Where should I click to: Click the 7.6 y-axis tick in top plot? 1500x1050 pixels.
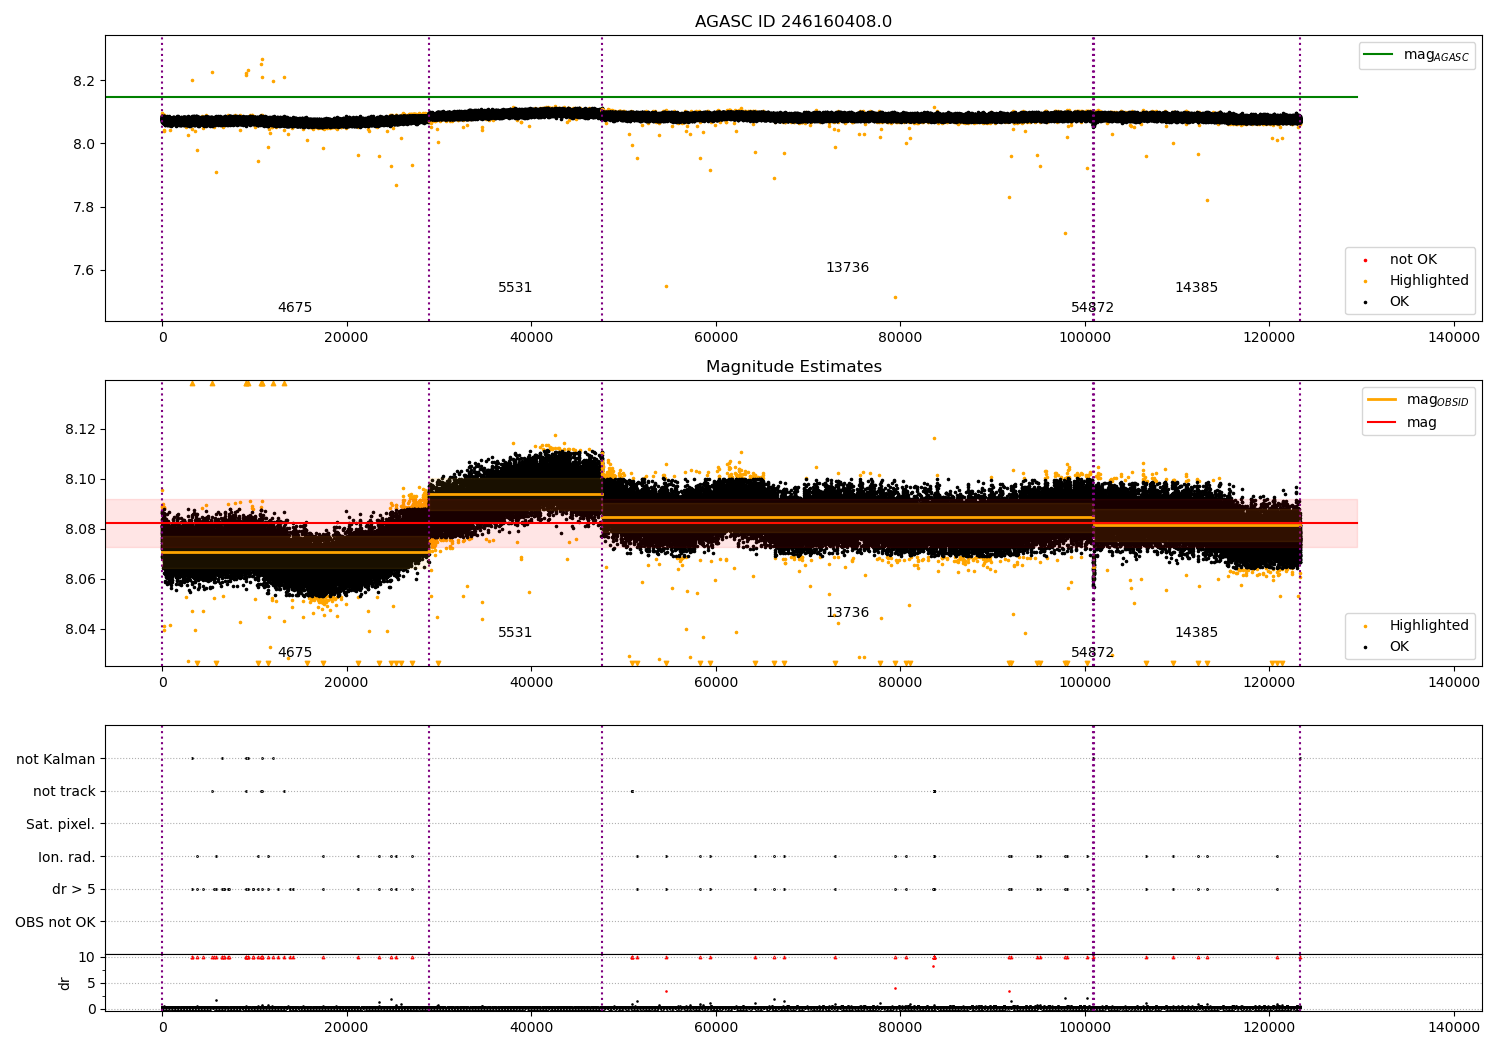tap(84, 271)
